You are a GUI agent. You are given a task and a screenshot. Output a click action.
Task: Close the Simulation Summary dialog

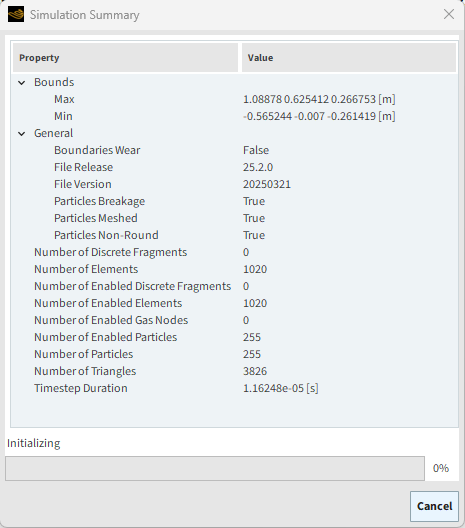coord(449,14)
